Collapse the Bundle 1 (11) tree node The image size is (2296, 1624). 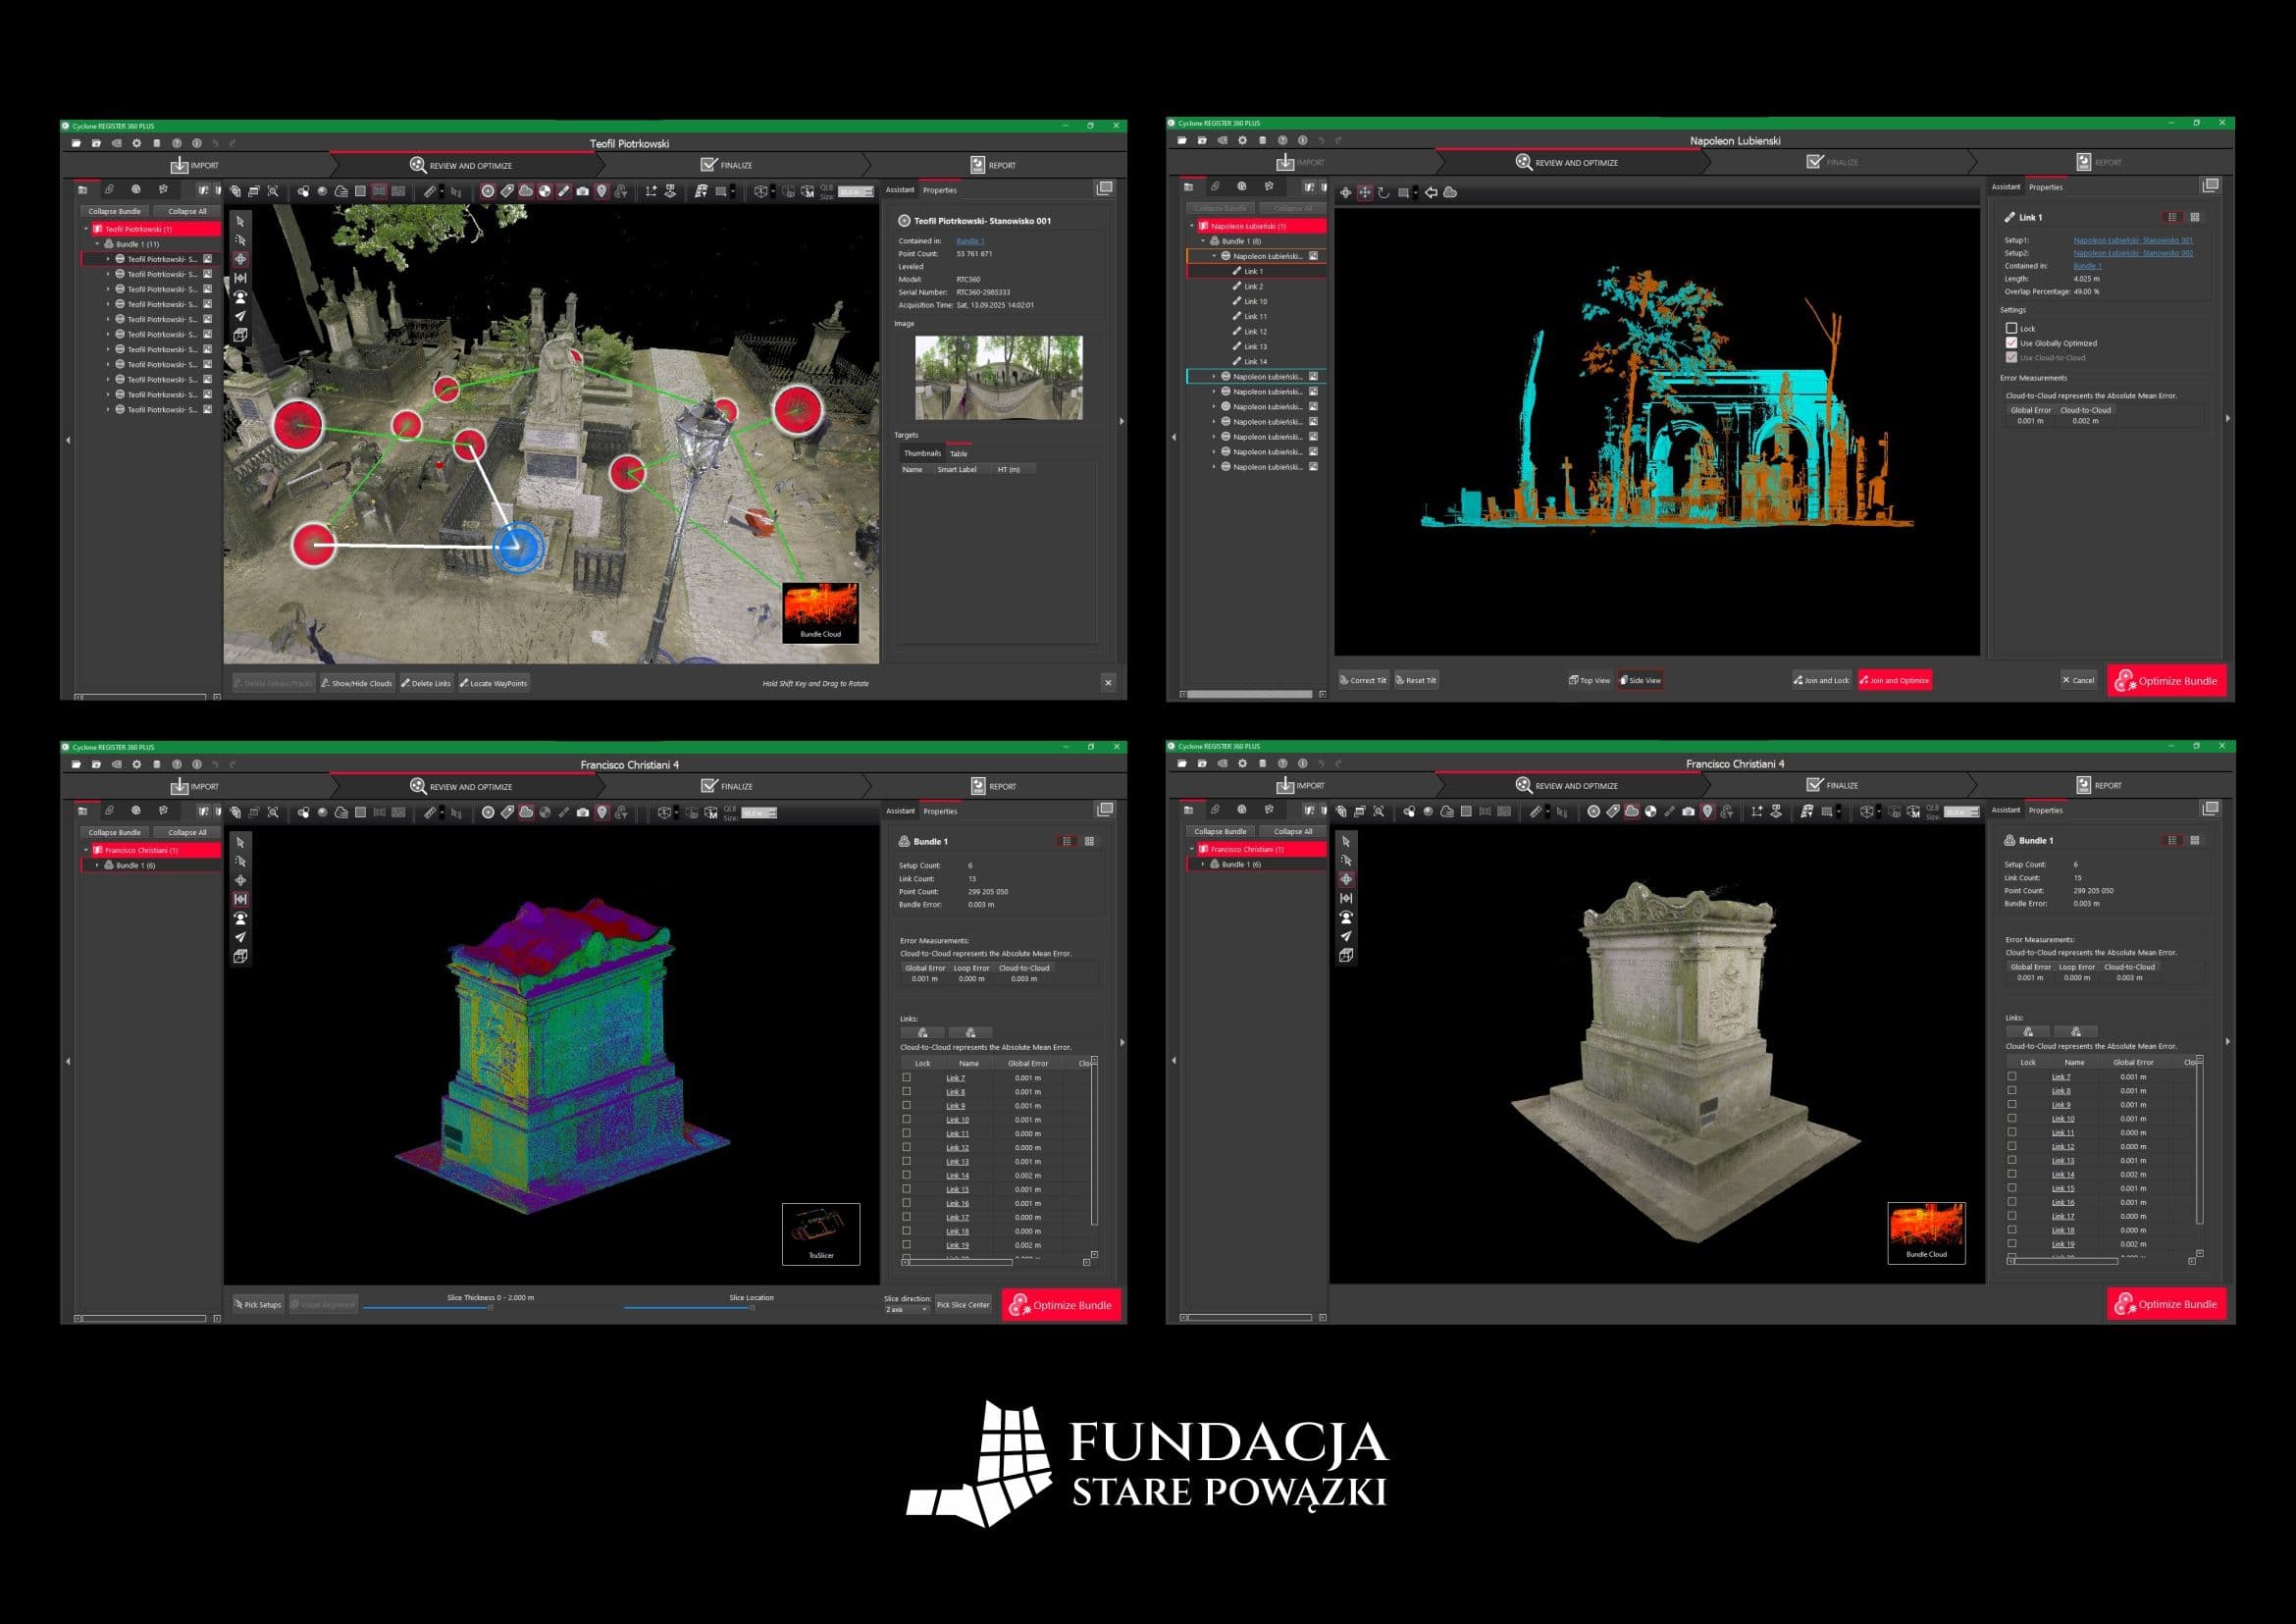97,244
